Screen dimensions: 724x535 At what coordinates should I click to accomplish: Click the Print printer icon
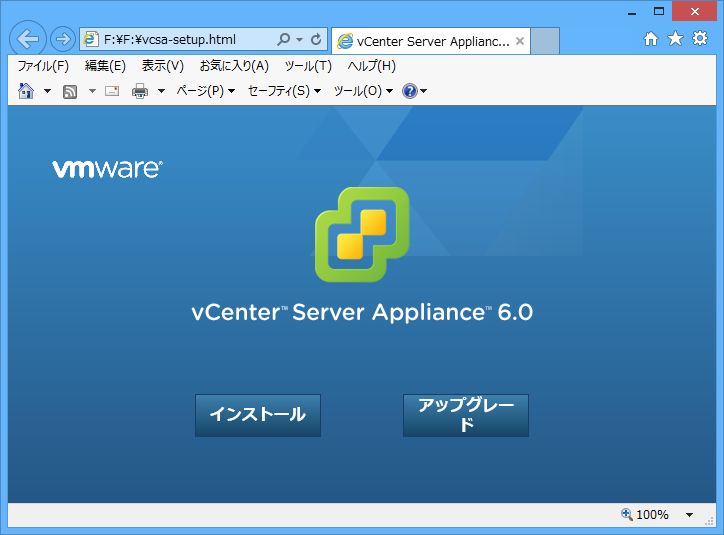pyautogui.click(x=140, y=91)
